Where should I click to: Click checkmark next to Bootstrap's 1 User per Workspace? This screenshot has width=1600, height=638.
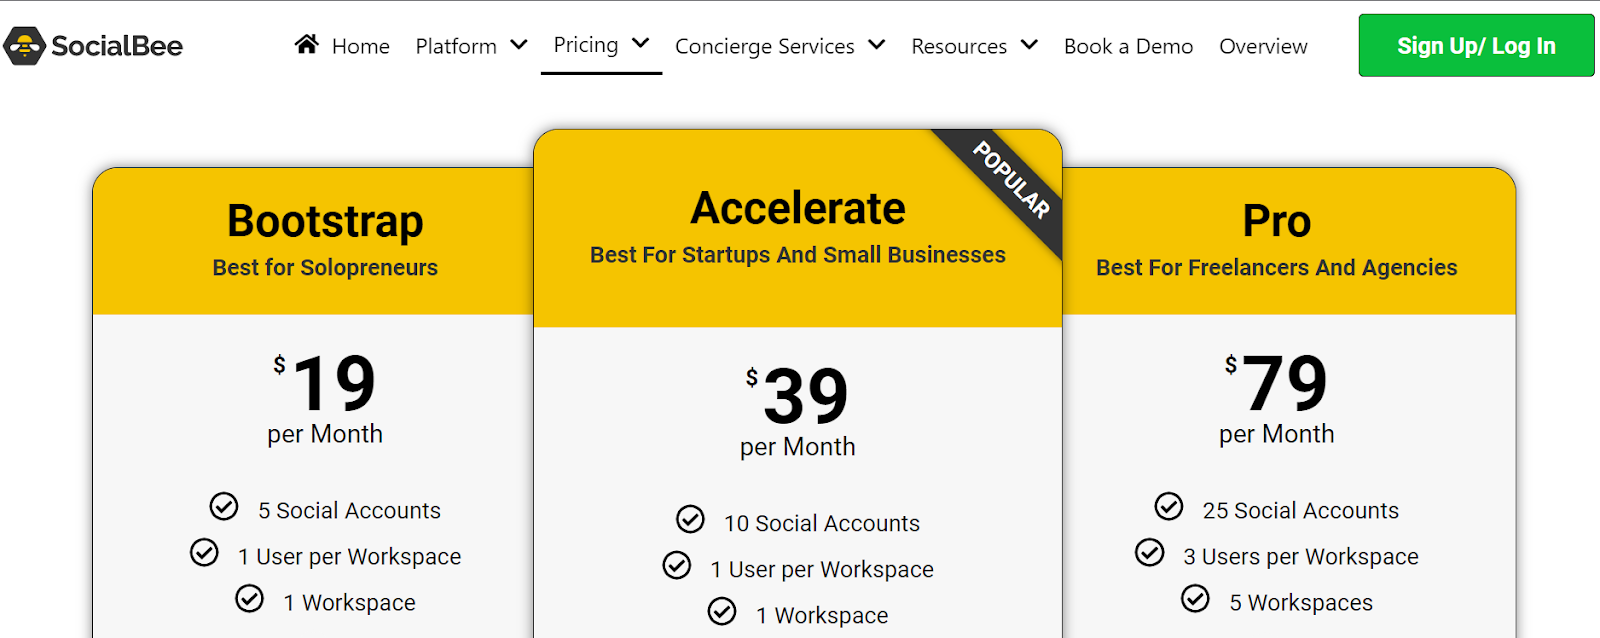[204, 553]
